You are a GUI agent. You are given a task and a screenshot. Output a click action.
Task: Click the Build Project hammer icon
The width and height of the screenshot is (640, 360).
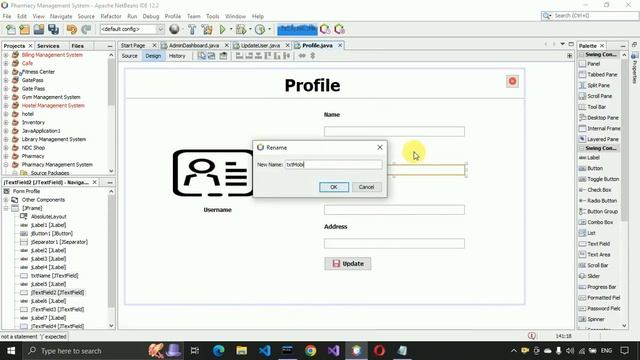coord(192,29)
